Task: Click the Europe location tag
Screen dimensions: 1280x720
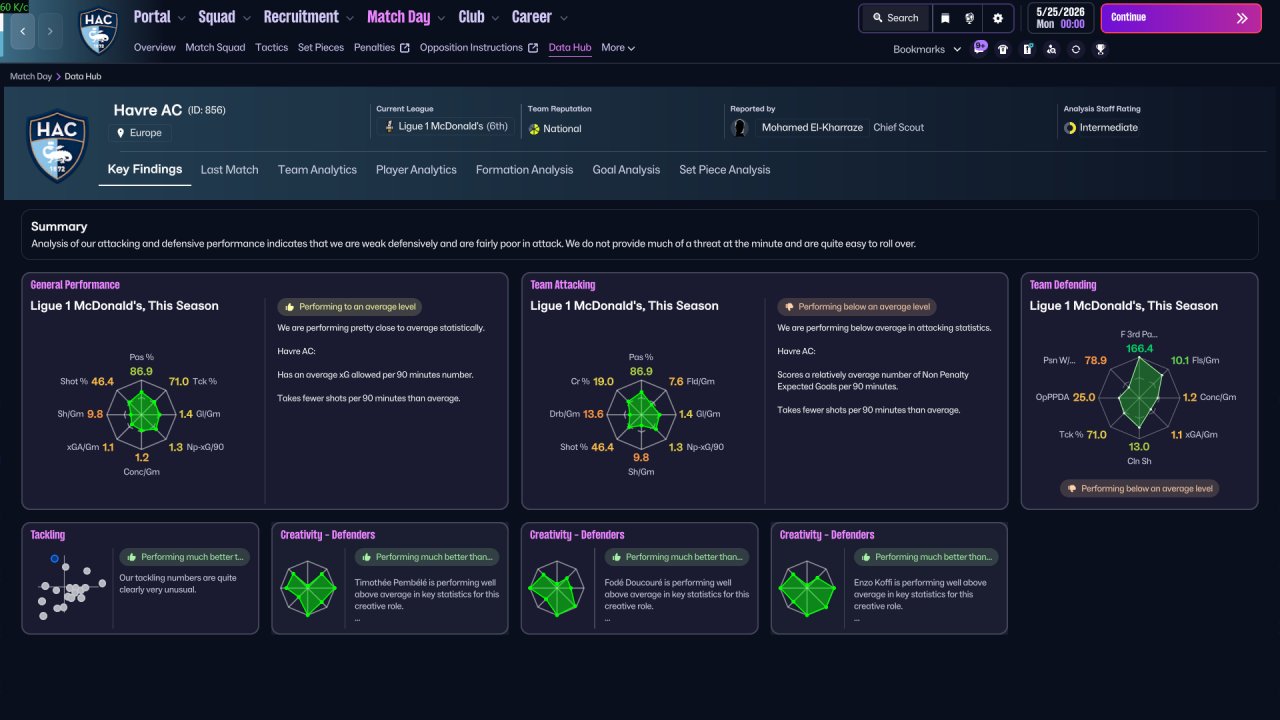Action: (140, 133)
